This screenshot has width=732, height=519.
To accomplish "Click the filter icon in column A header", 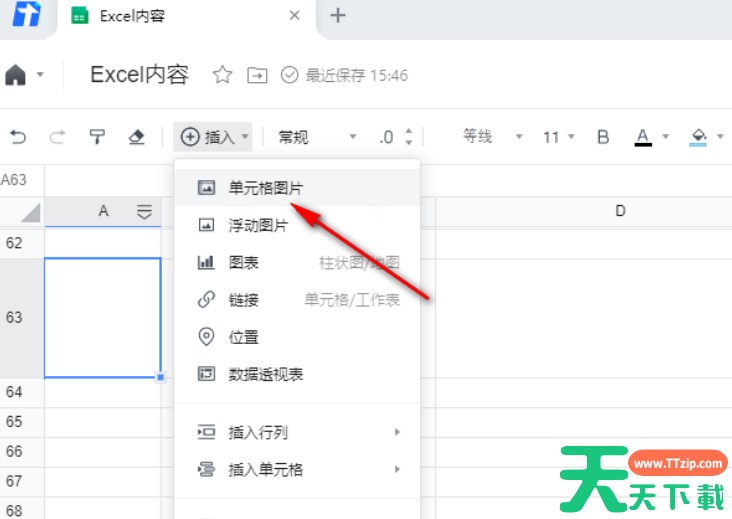I will [x=144, y=211].
